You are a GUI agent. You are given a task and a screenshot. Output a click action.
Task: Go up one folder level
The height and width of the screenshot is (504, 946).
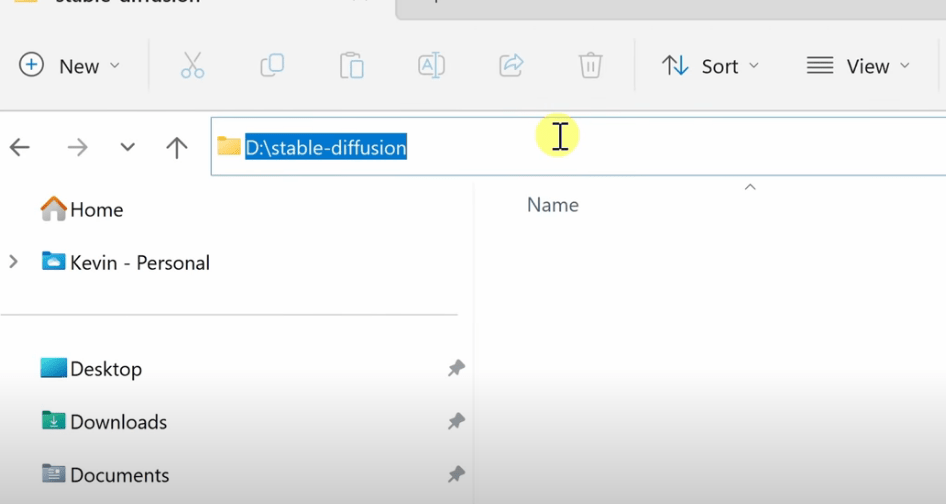click(177, 148)
